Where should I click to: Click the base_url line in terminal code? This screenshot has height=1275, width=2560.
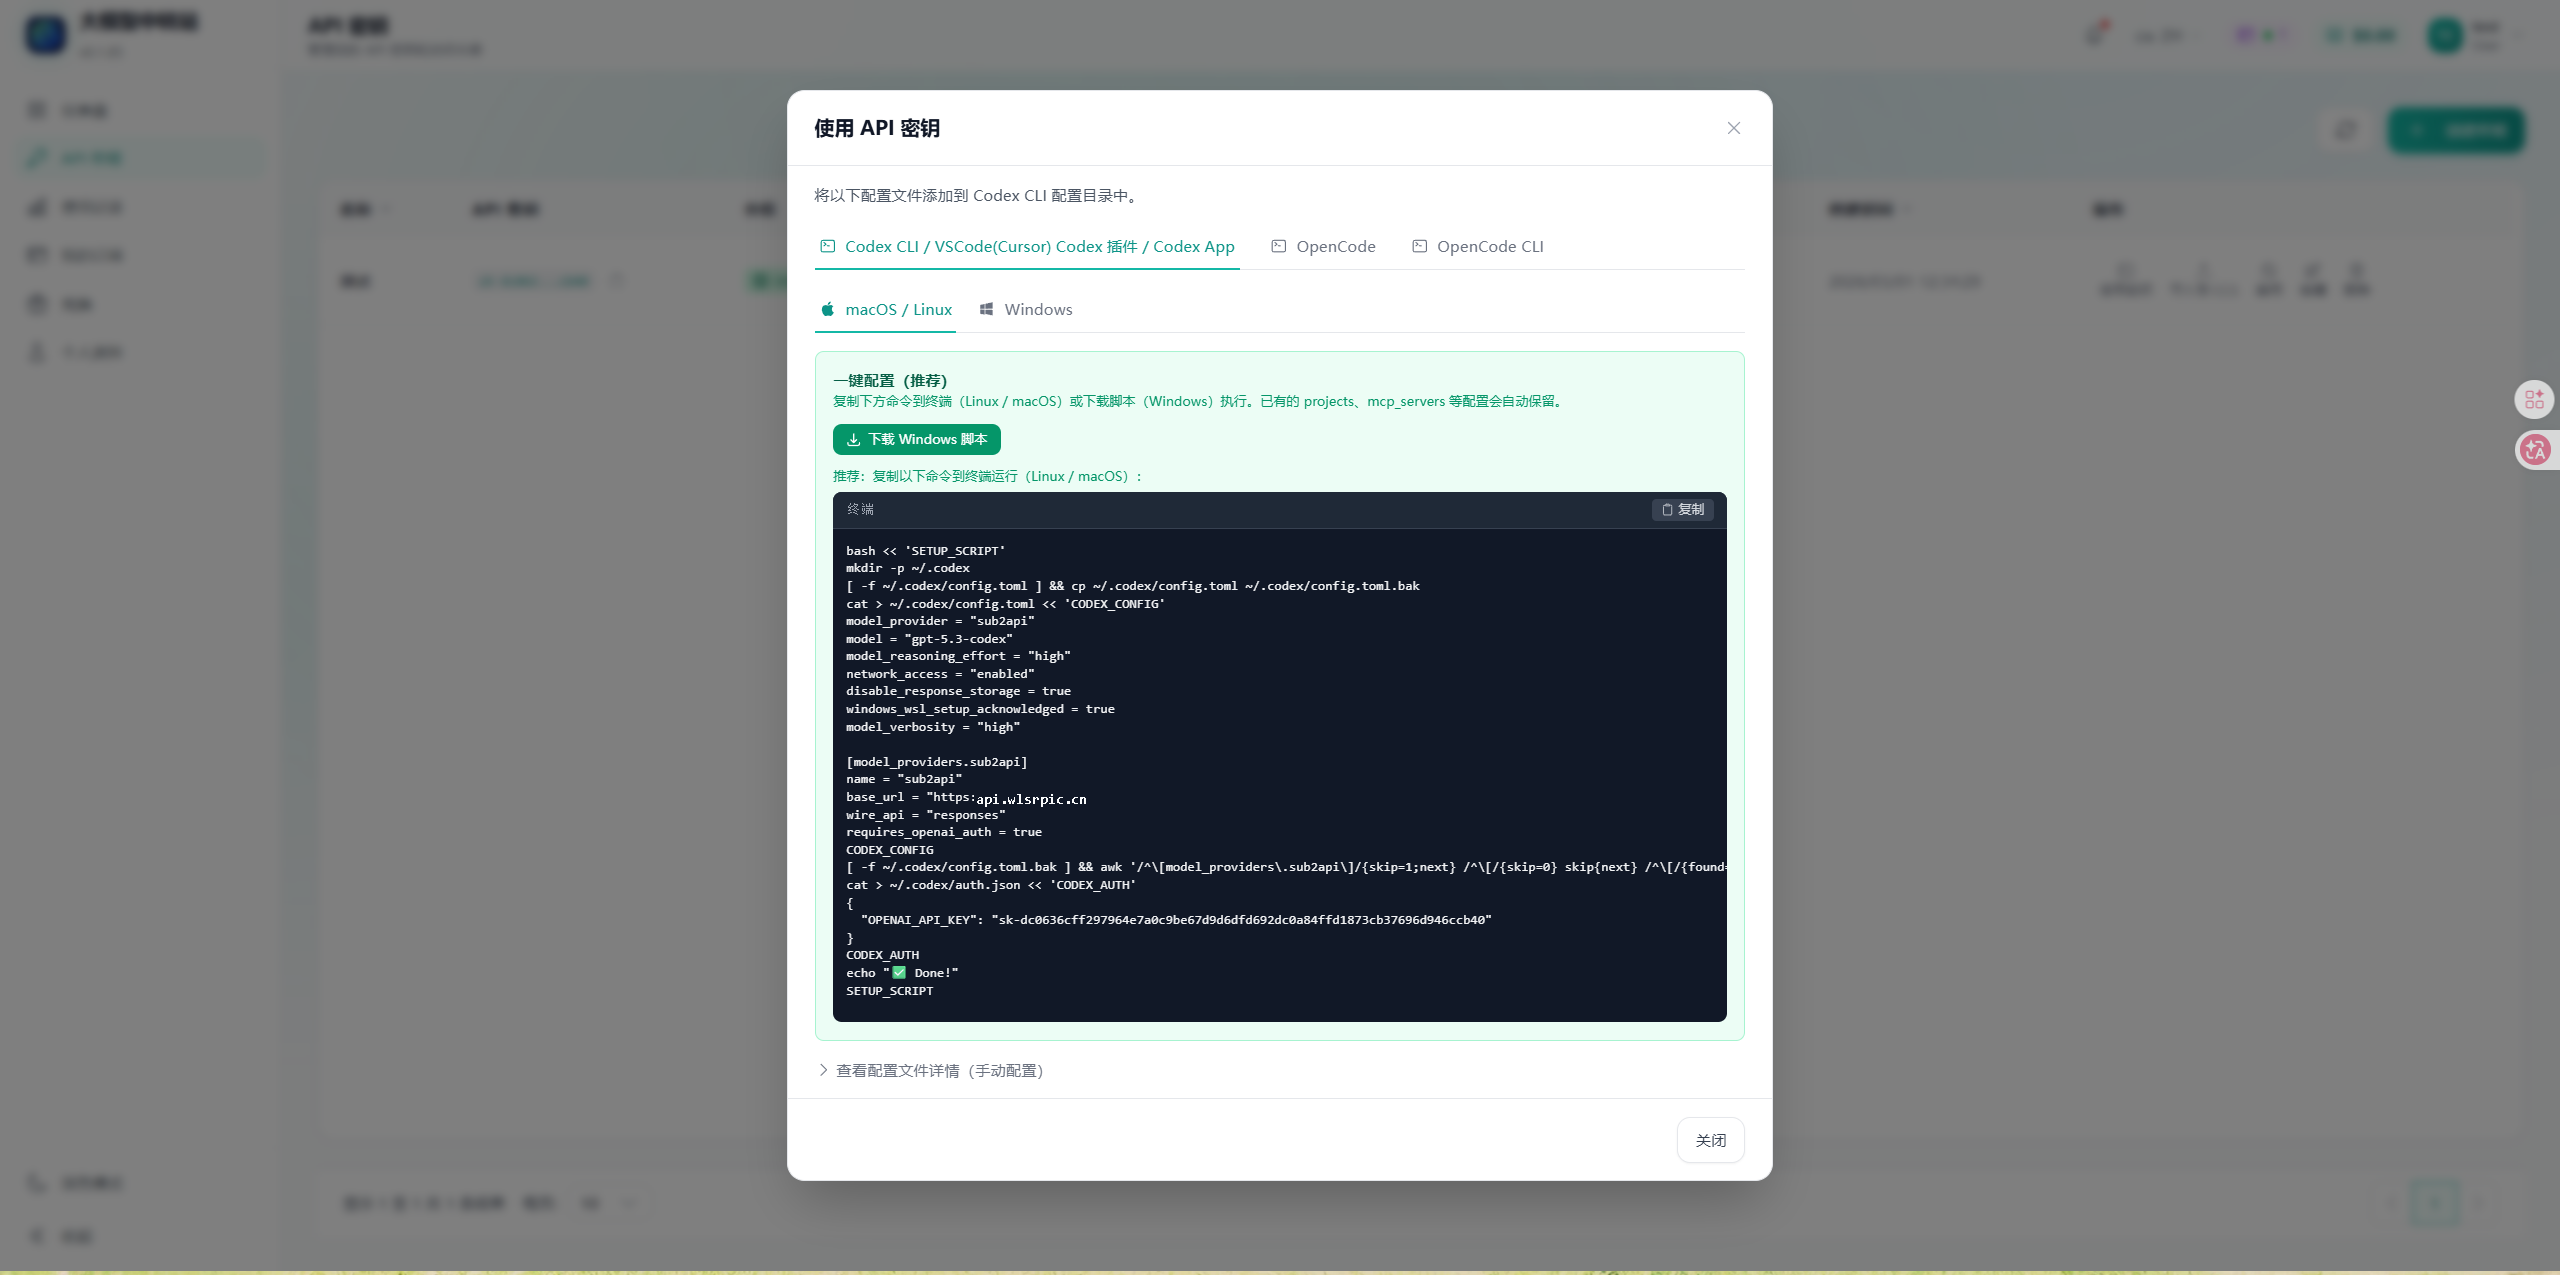point(965,798)
